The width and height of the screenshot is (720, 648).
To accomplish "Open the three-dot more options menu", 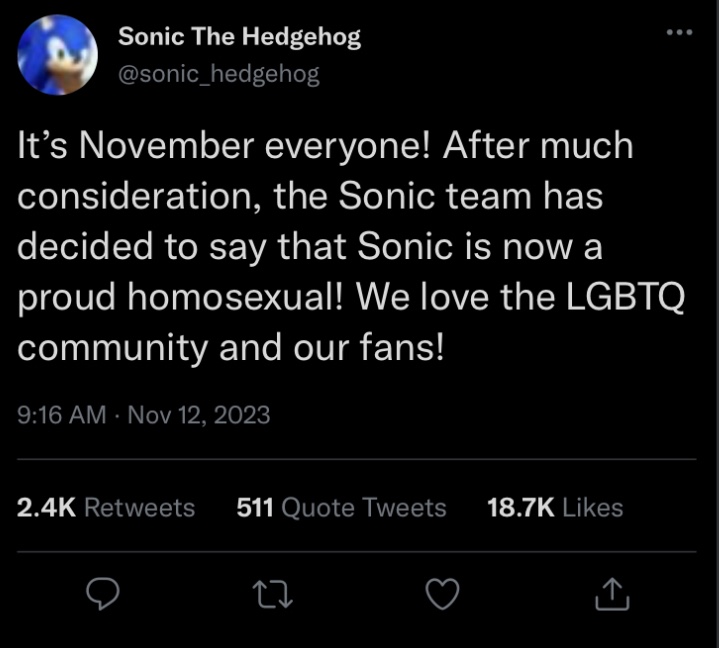I will [678, 34].
